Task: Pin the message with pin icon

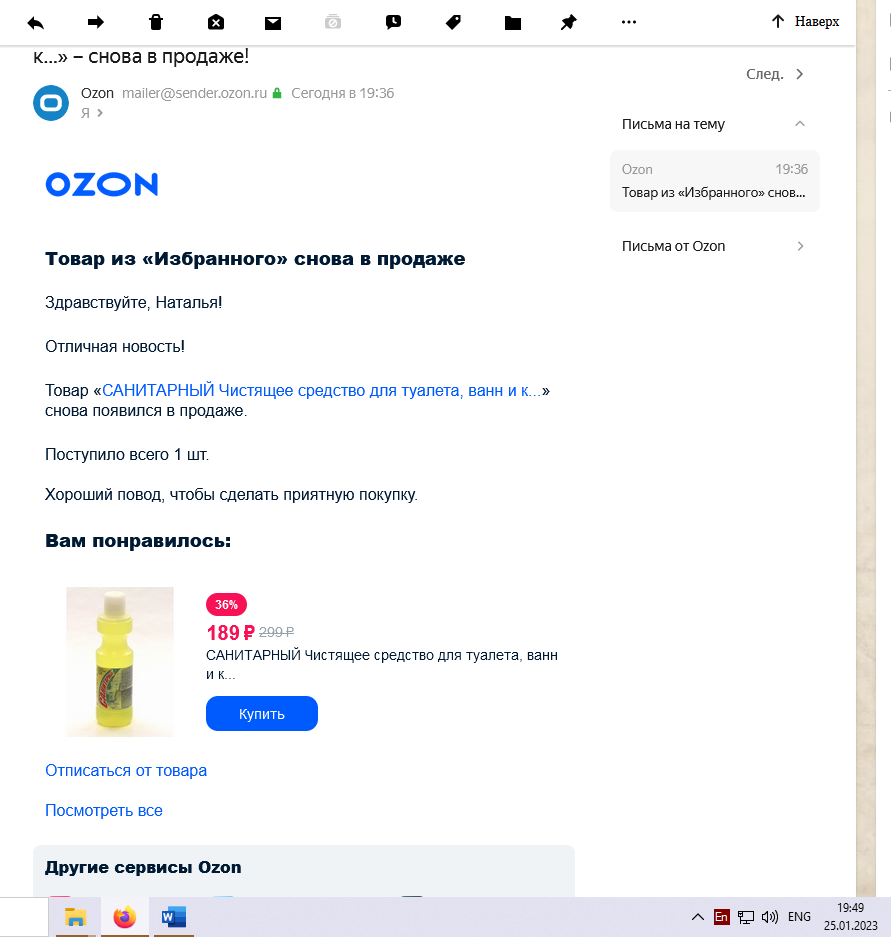Action: [568, 23]
